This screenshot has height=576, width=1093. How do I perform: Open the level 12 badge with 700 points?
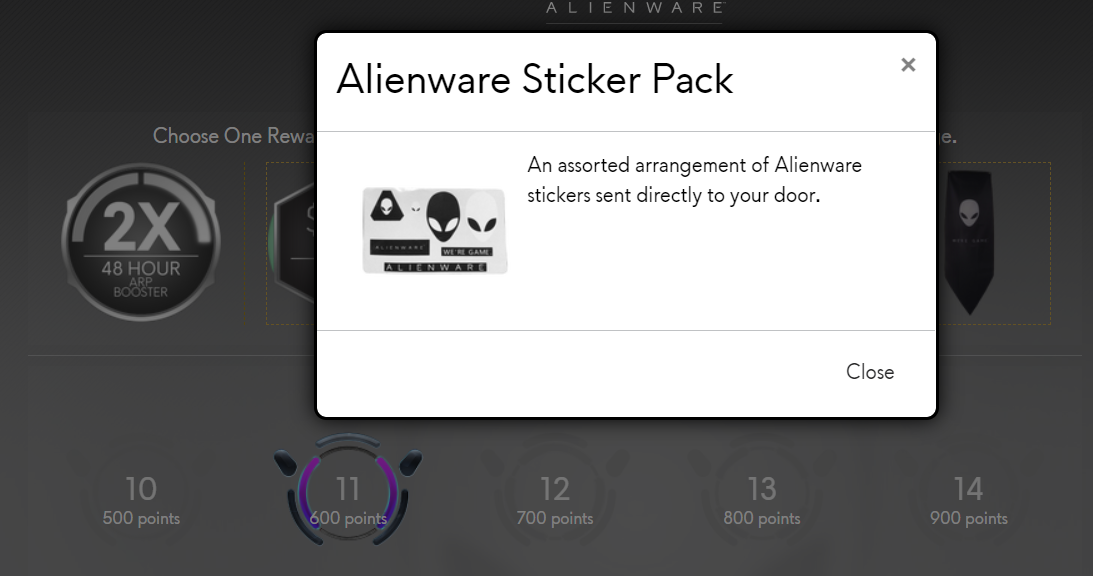click(555, 499)
